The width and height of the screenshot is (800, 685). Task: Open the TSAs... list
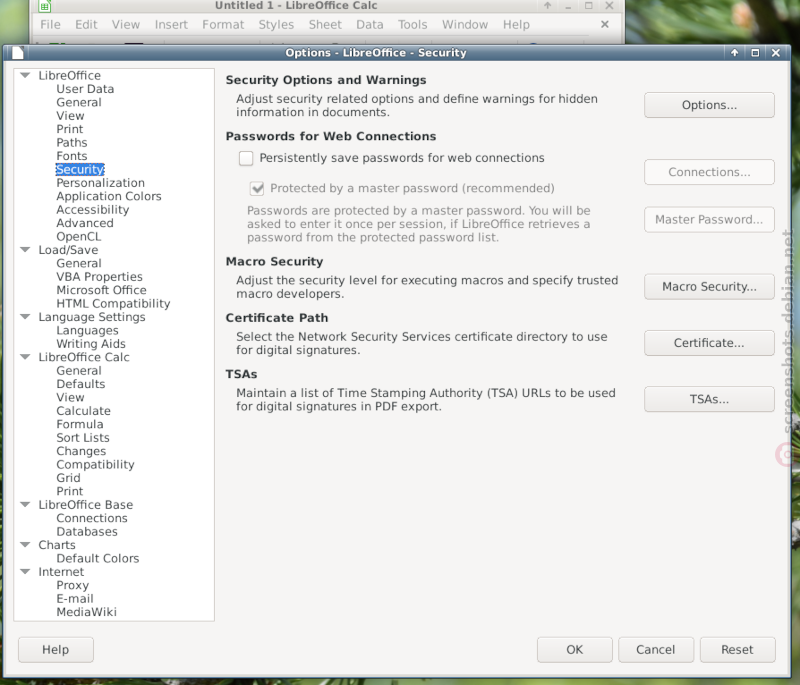click(709, 399)
